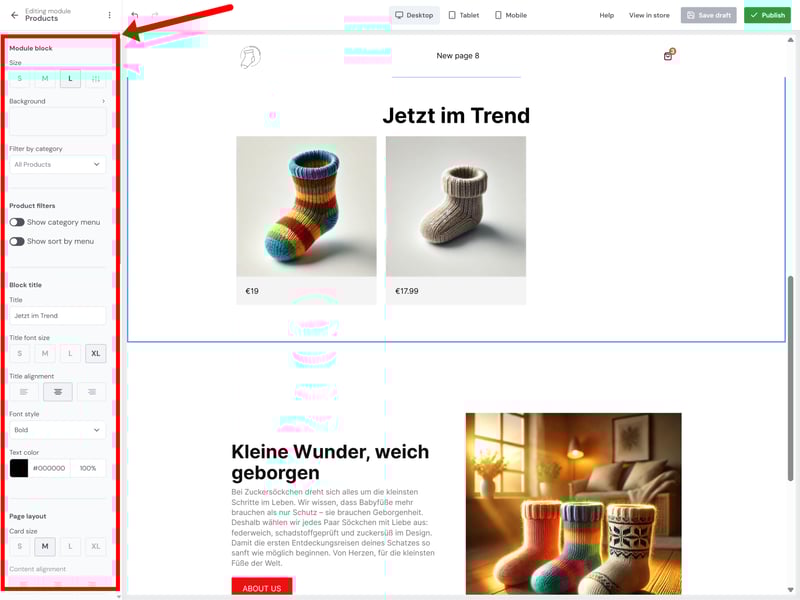The height and width of the screenshot is (600, 800).
Task: Switch to Tablet preview
Action: click(x=464, y=15)
